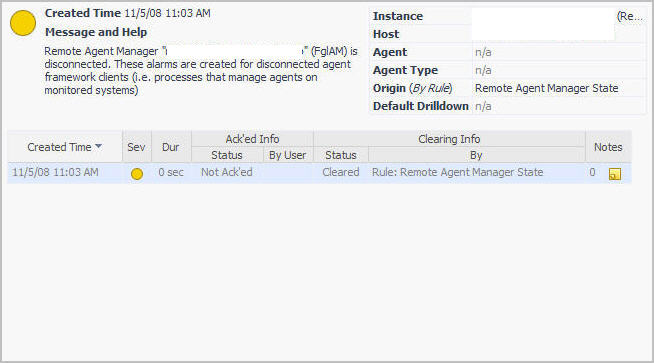Click the Clearing Info Status subheader
This screenshot has height=363, width=654.
[x=341, y=155]
